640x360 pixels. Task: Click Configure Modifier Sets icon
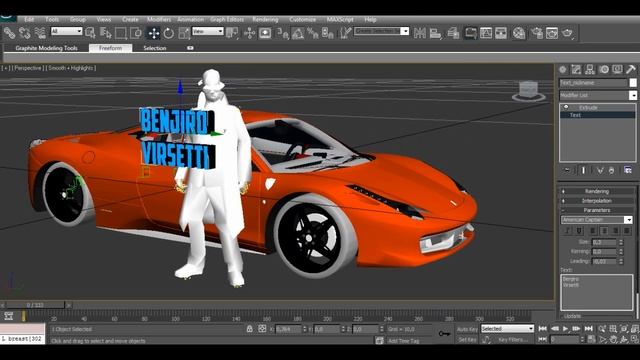tap(628, 170)
